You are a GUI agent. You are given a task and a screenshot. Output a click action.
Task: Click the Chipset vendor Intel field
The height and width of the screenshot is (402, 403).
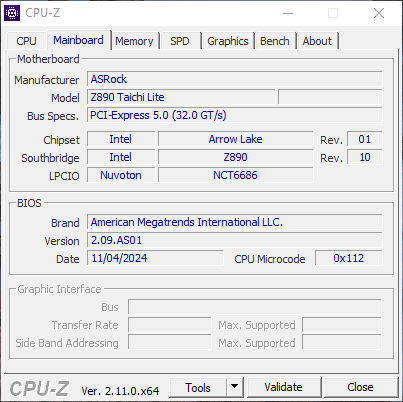(x=121, y=139)
